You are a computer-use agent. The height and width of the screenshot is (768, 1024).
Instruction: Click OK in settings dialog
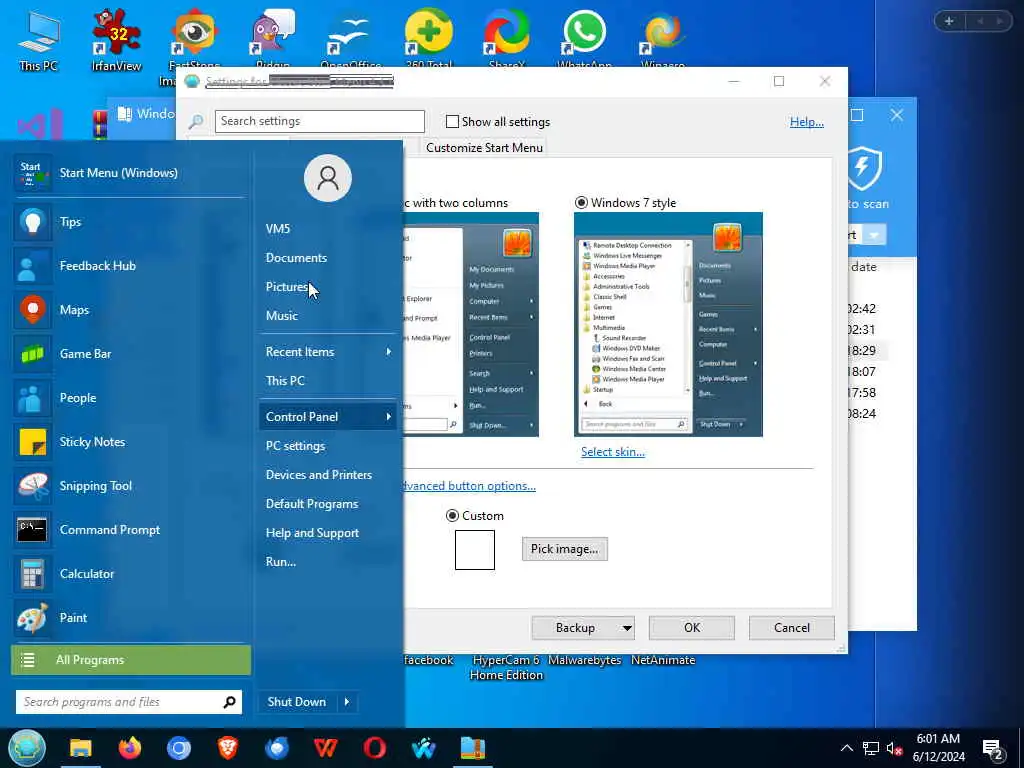click(x=692, y=628)
